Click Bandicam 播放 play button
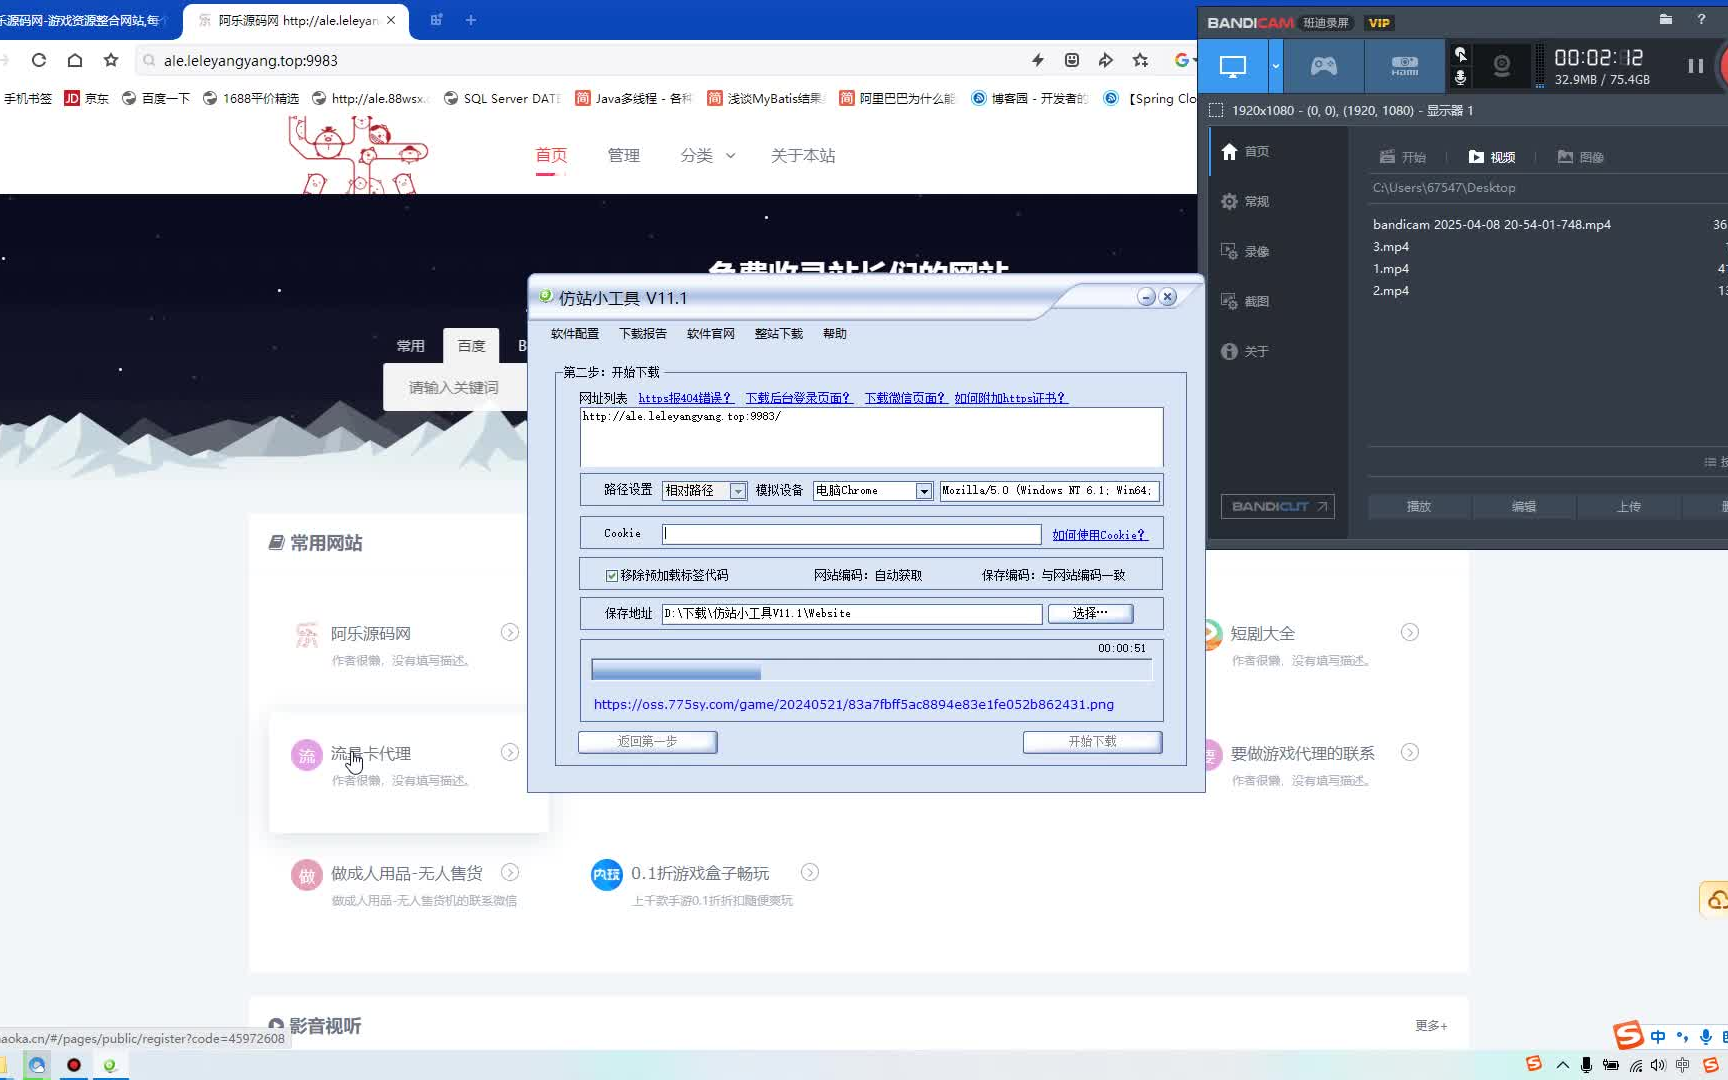The width and height of the screenshot is (1728, 1080). (1419, 507)
